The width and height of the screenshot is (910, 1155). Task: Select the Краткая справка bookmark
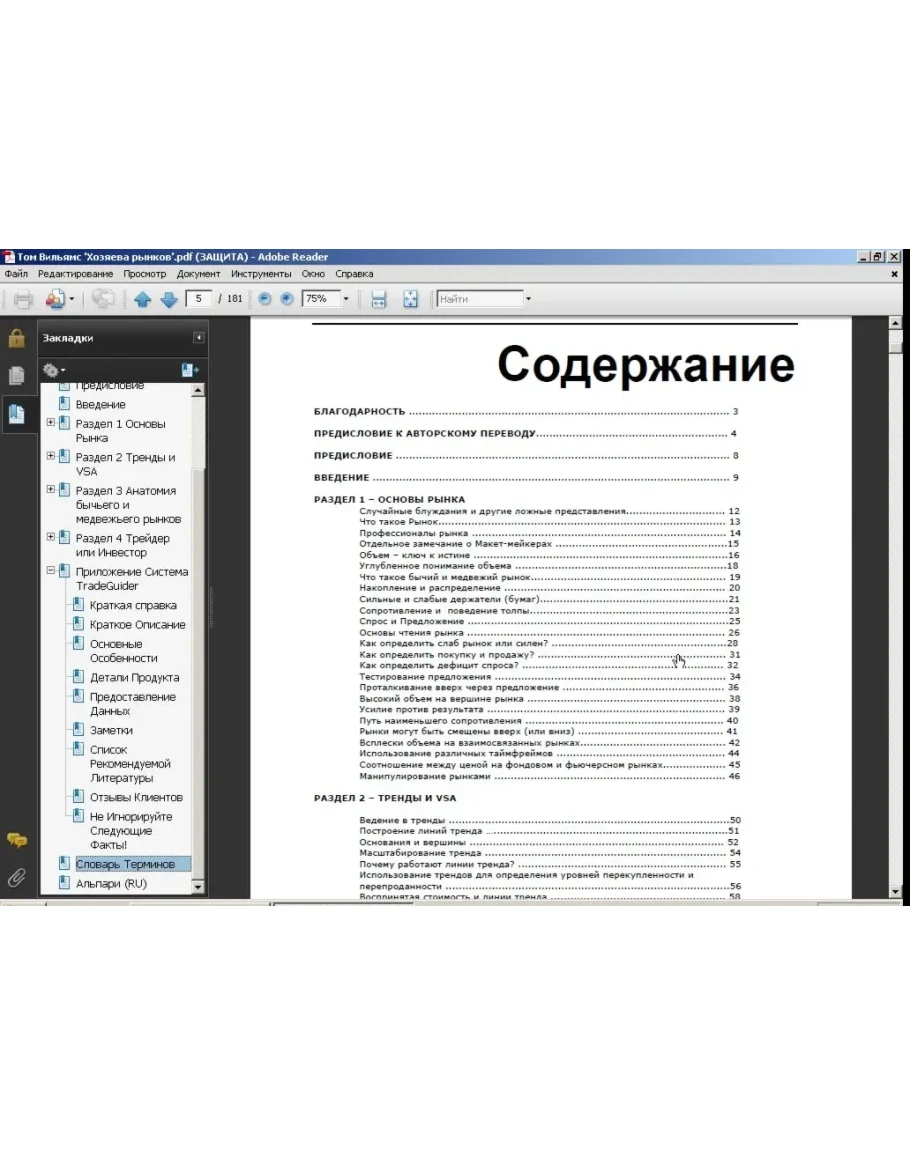[133, 605]
